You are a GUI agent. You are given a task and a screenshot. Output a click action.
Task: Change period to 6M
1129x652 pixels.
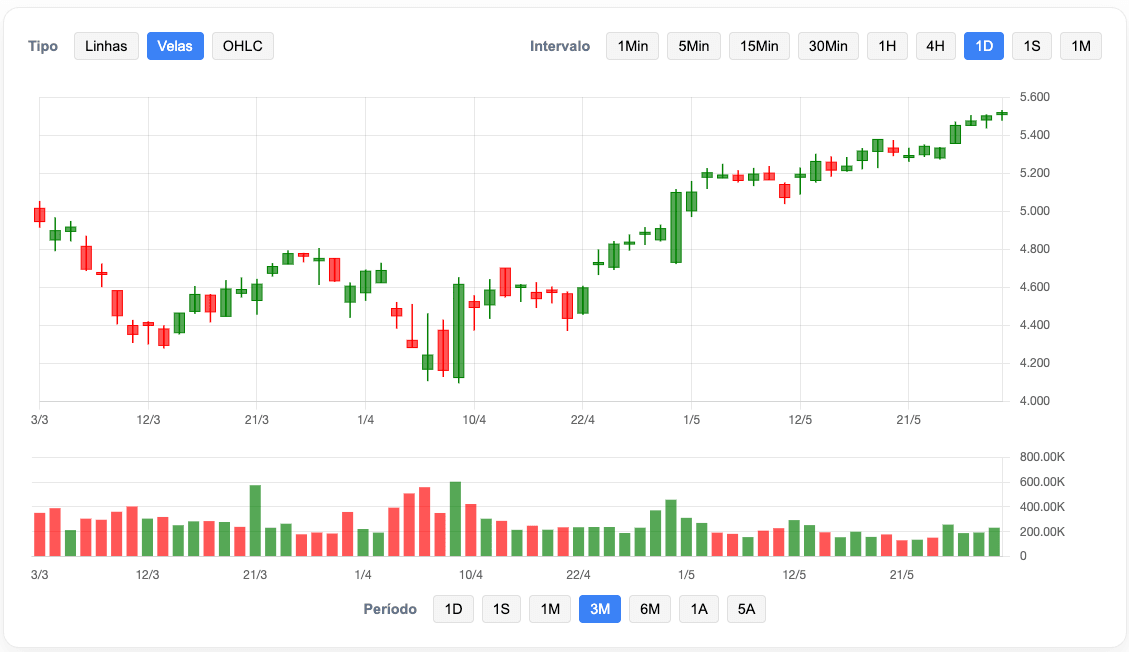(650, 609)
